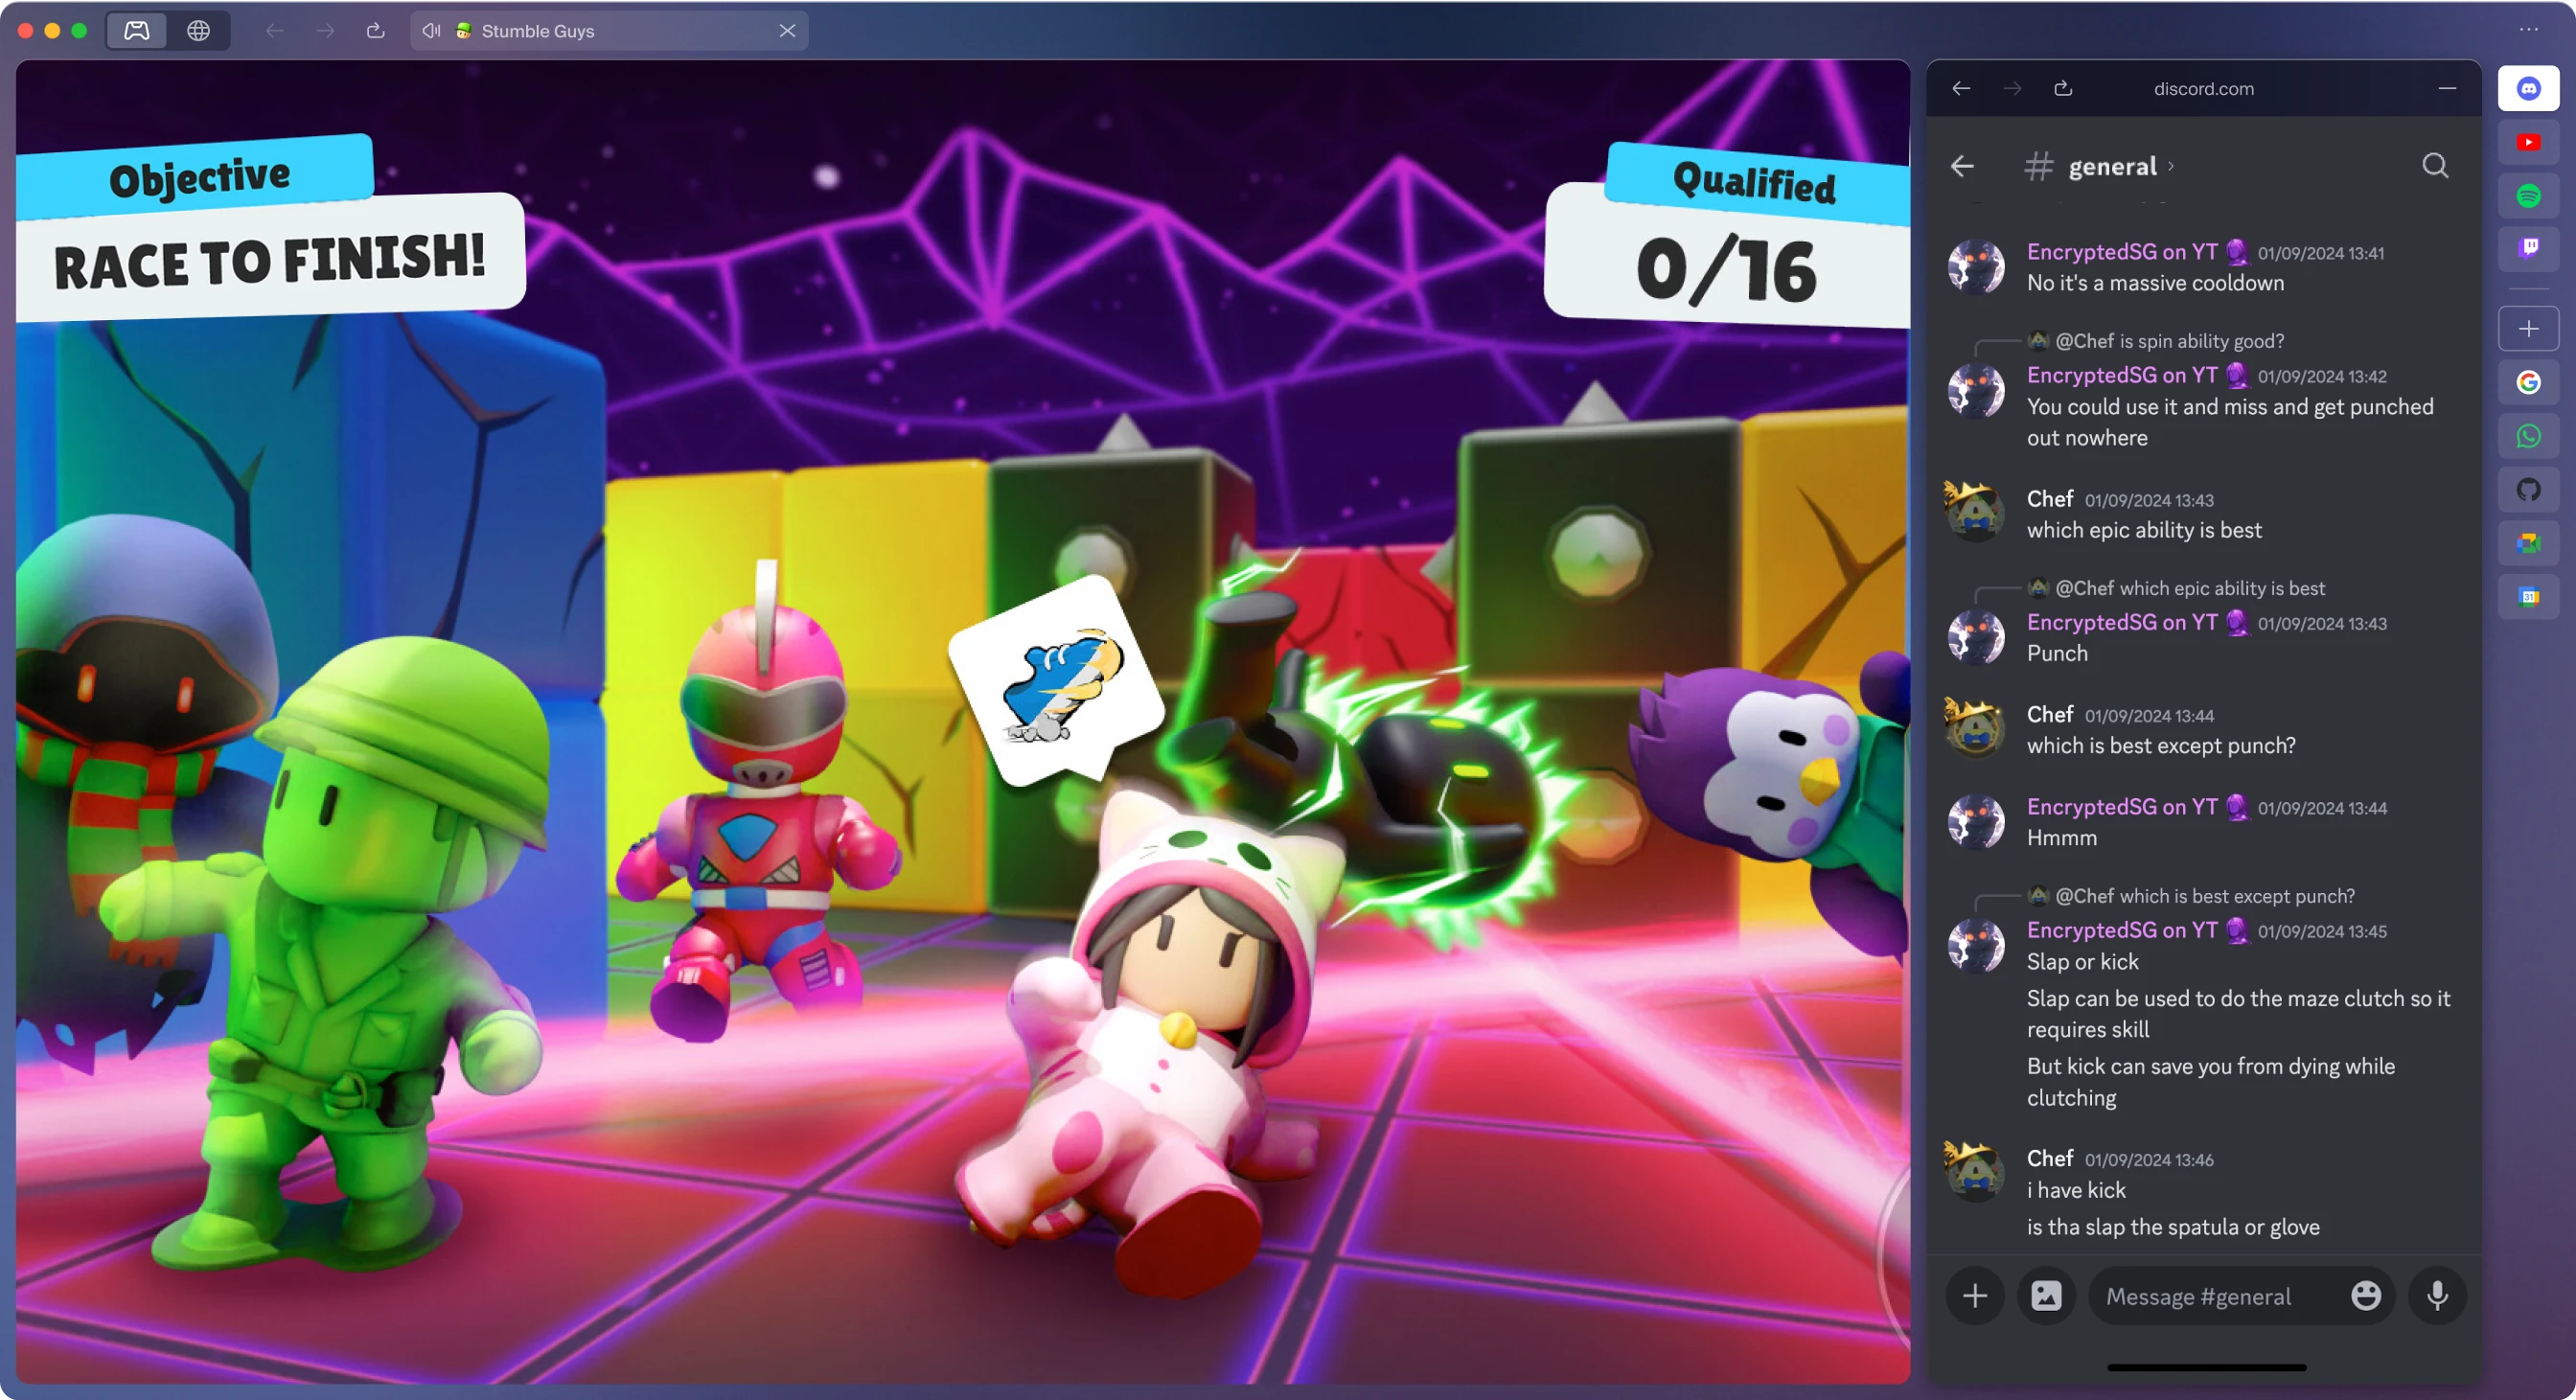Screen dimensions: 2576x1400
Task: Click the Google sidebar icon
Action: 2528,382
